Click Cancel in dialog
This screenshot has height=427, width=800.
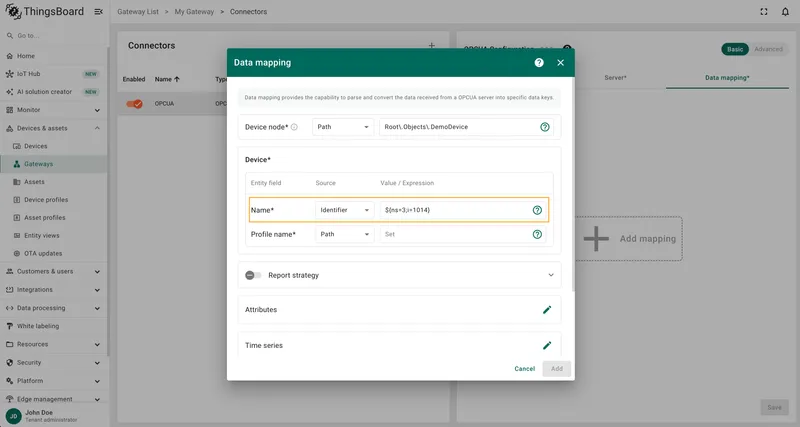click(x=524, y=369)
